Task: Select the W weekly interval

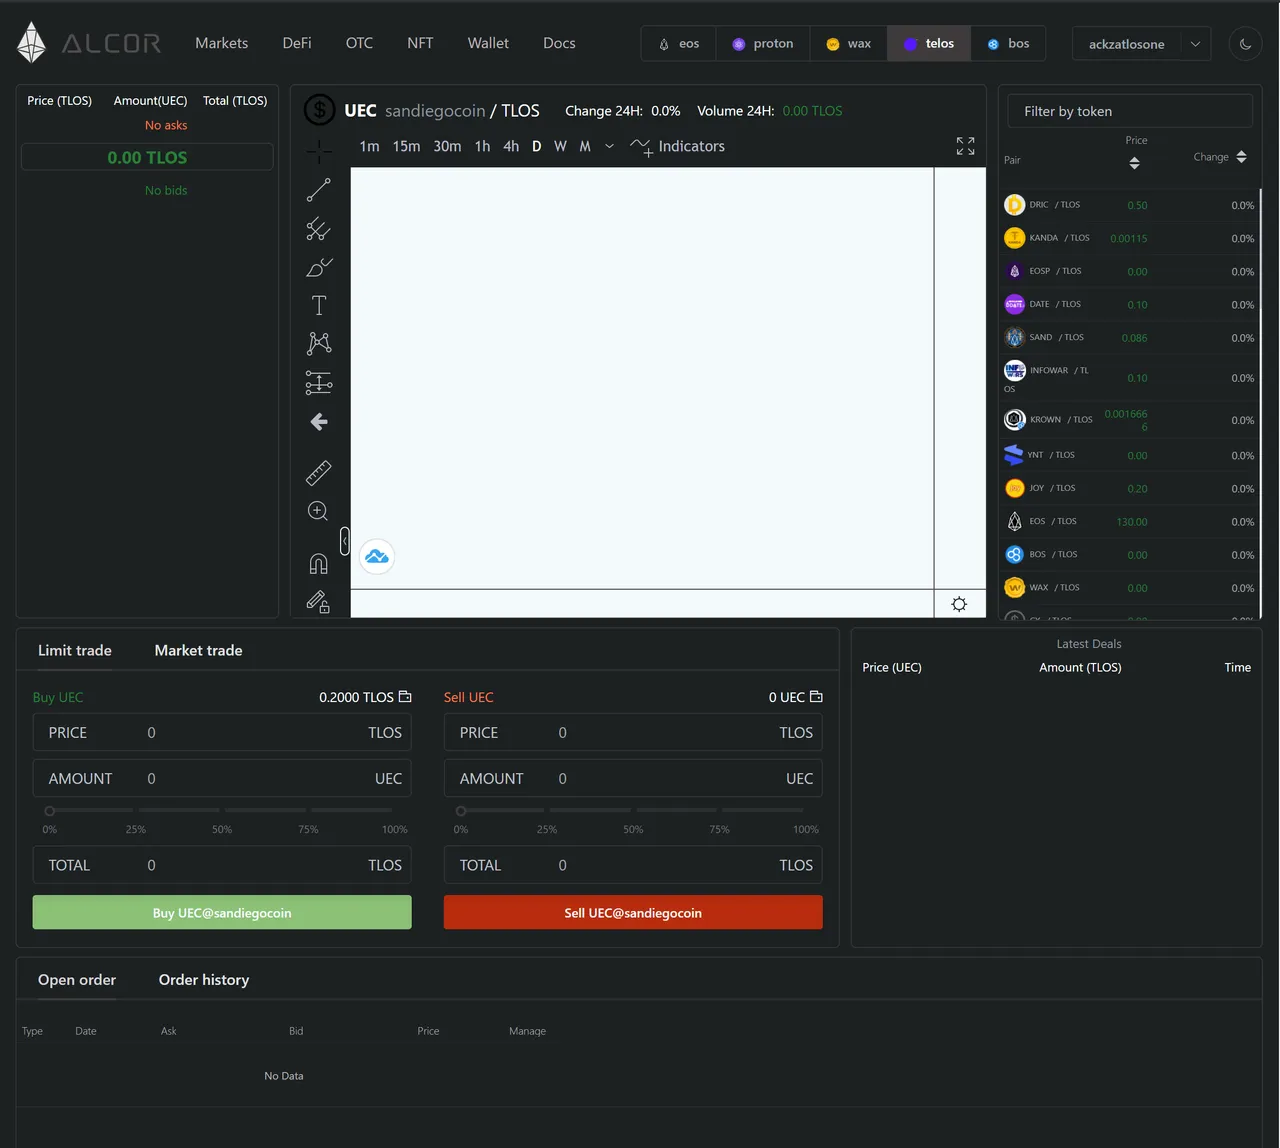Action: [x=560, y=146]
